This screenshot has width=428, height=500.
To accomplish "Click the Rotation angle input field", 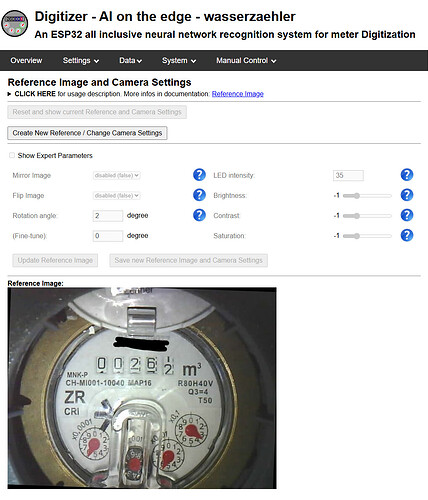I will point(108,216).
